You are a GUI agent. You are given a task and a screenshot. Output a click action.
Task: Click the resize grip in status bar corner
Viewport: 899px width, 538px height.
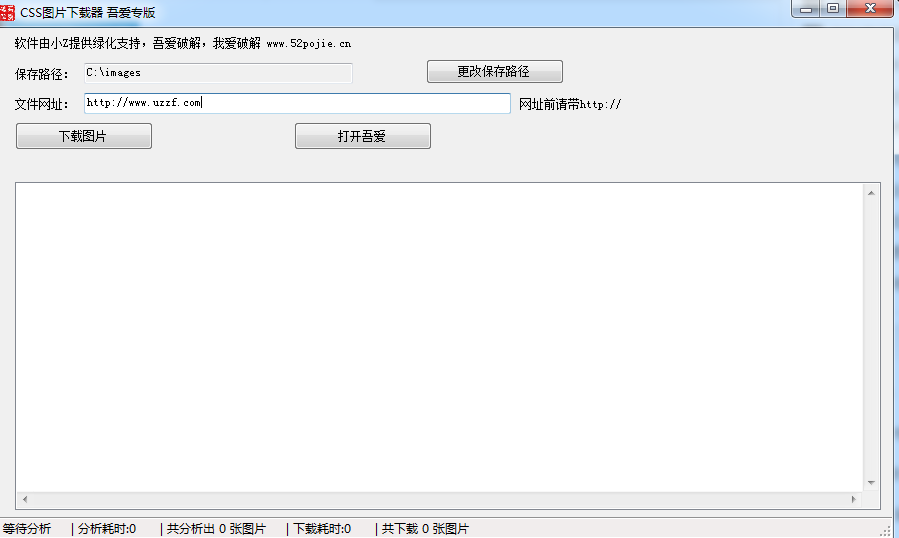886,531
